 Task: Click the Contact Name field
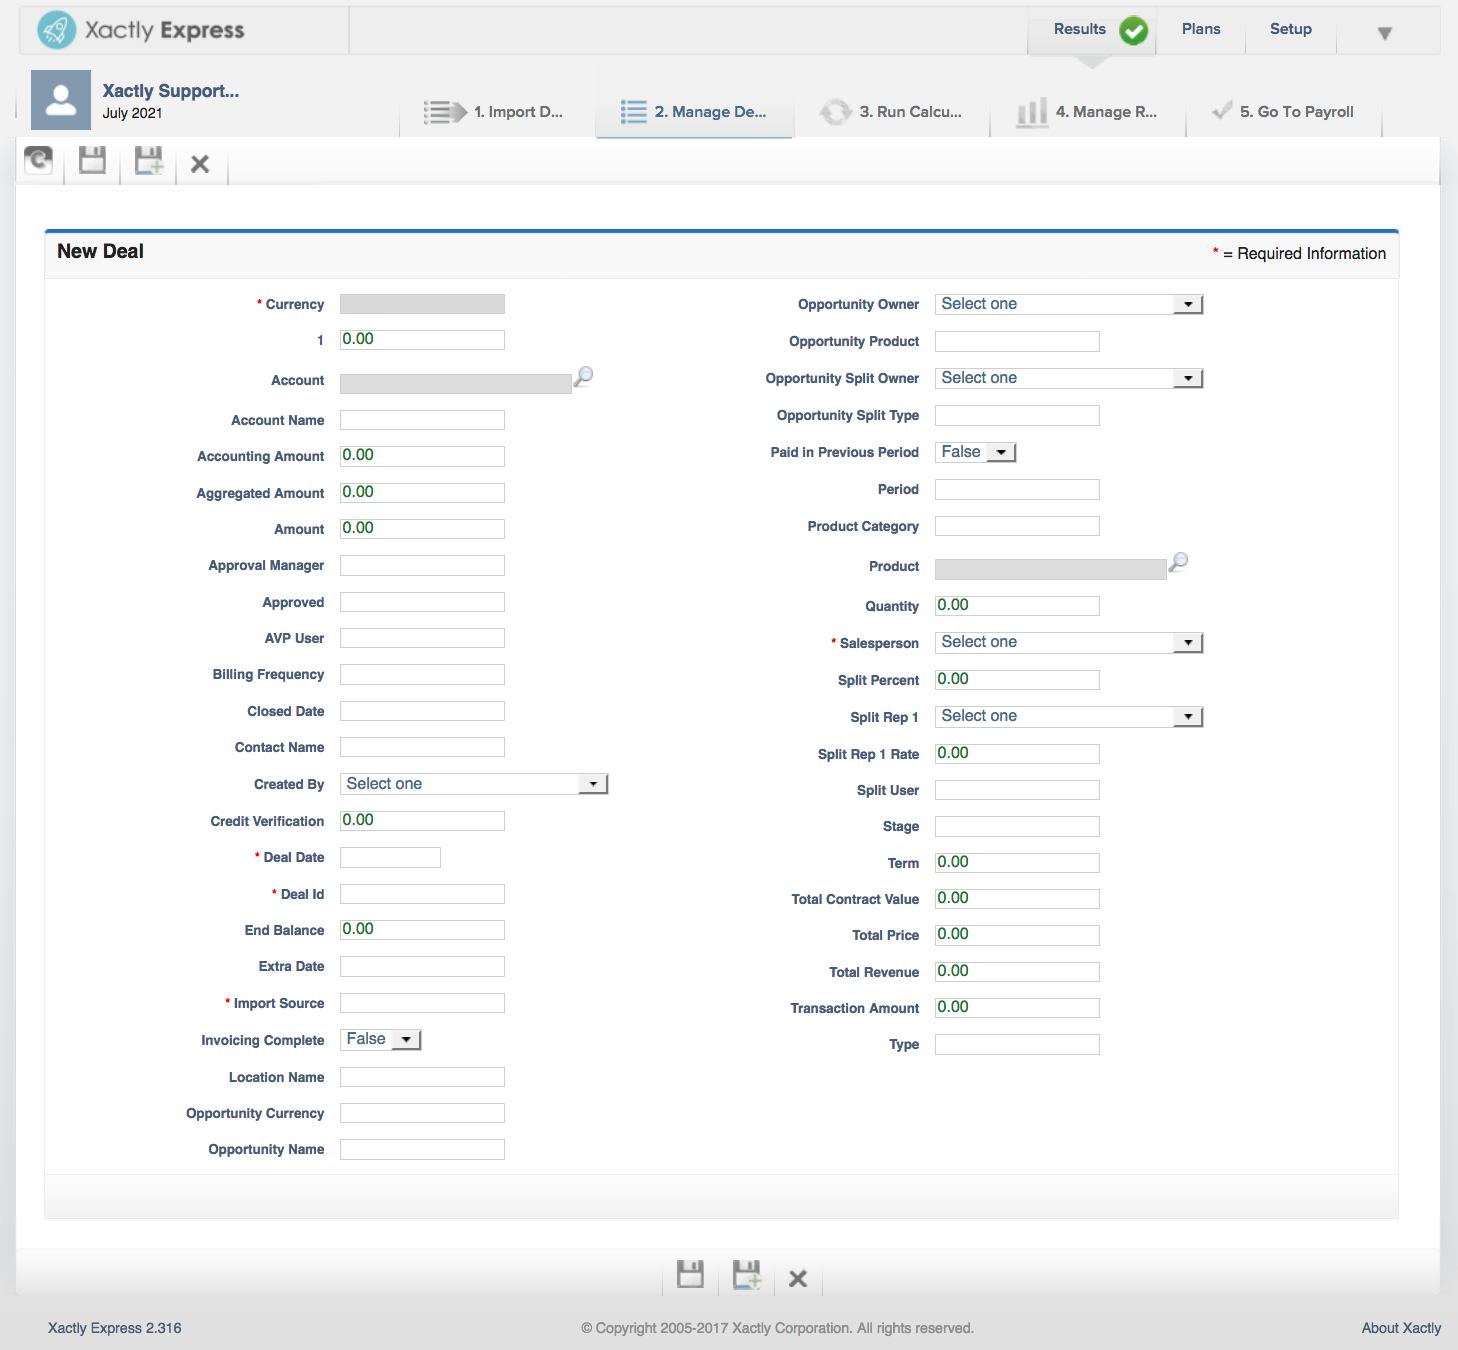[x=422, y=747]
